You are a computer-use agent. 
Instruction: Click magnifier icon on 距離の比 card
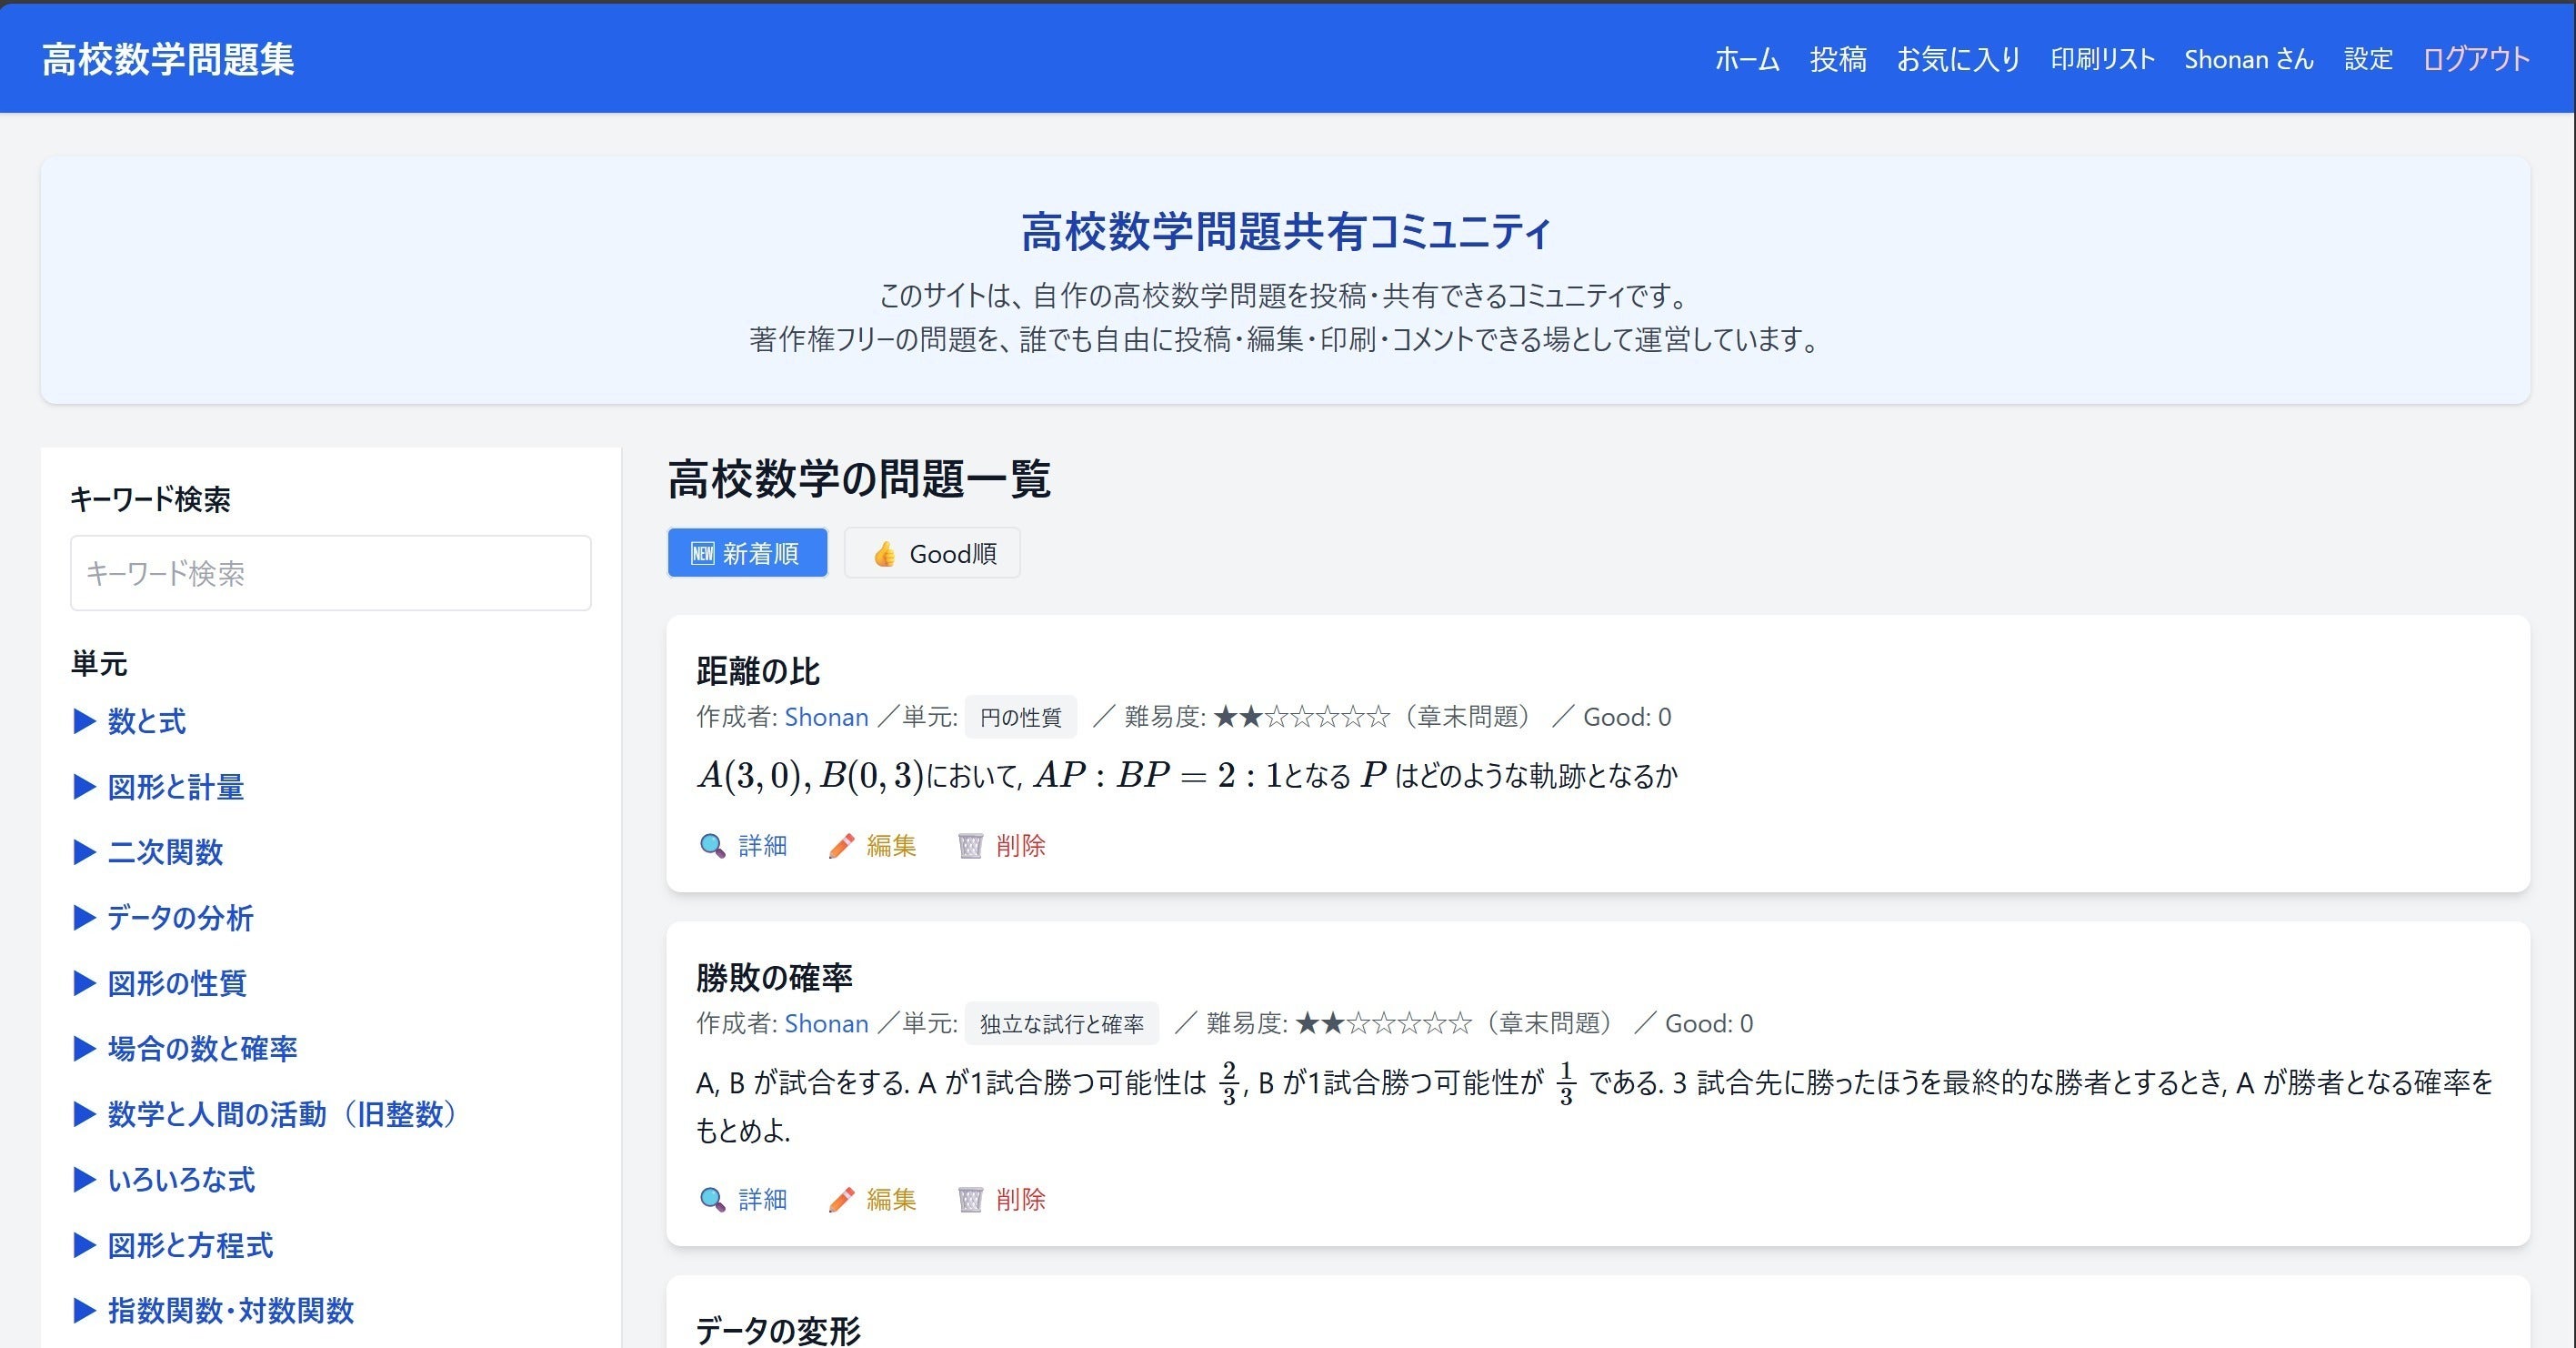[x=712, y=846]
